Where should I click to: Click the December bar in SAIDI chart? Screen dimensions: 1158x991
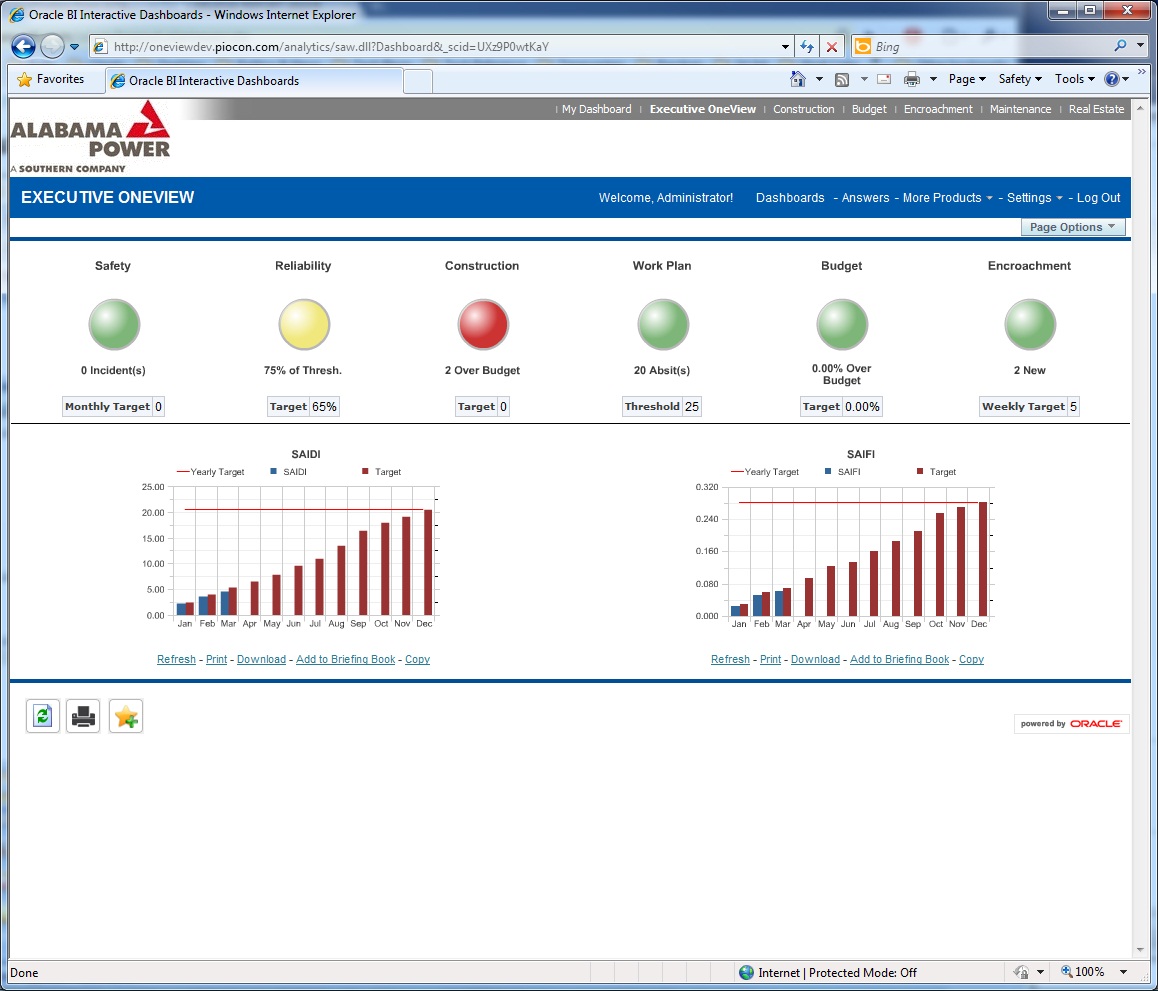[x=428, y=562]
